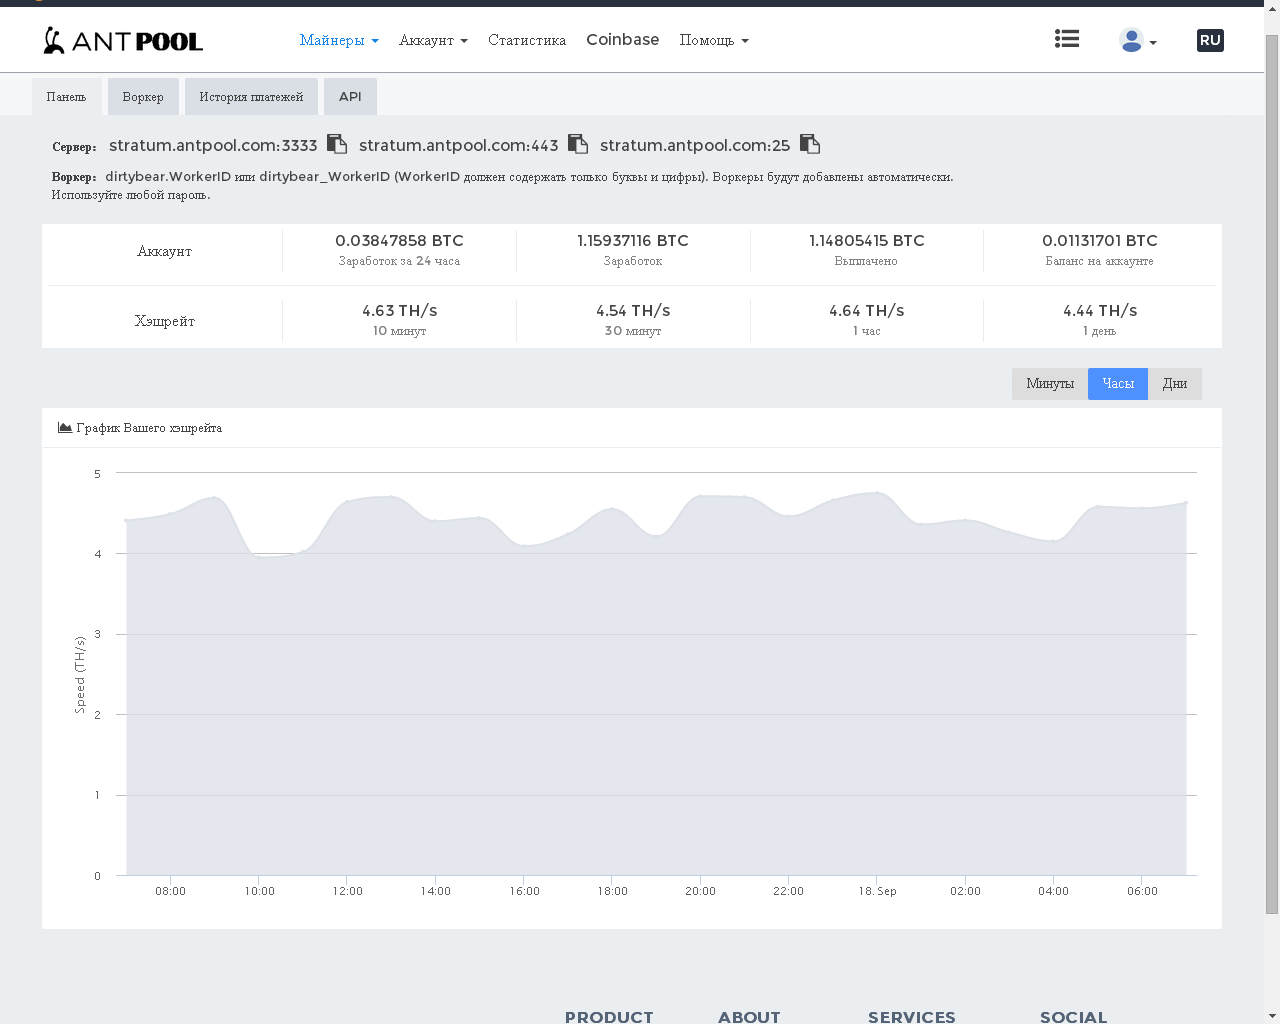Expand the Аккаунт dropdown menu

[x=433, y=40]
